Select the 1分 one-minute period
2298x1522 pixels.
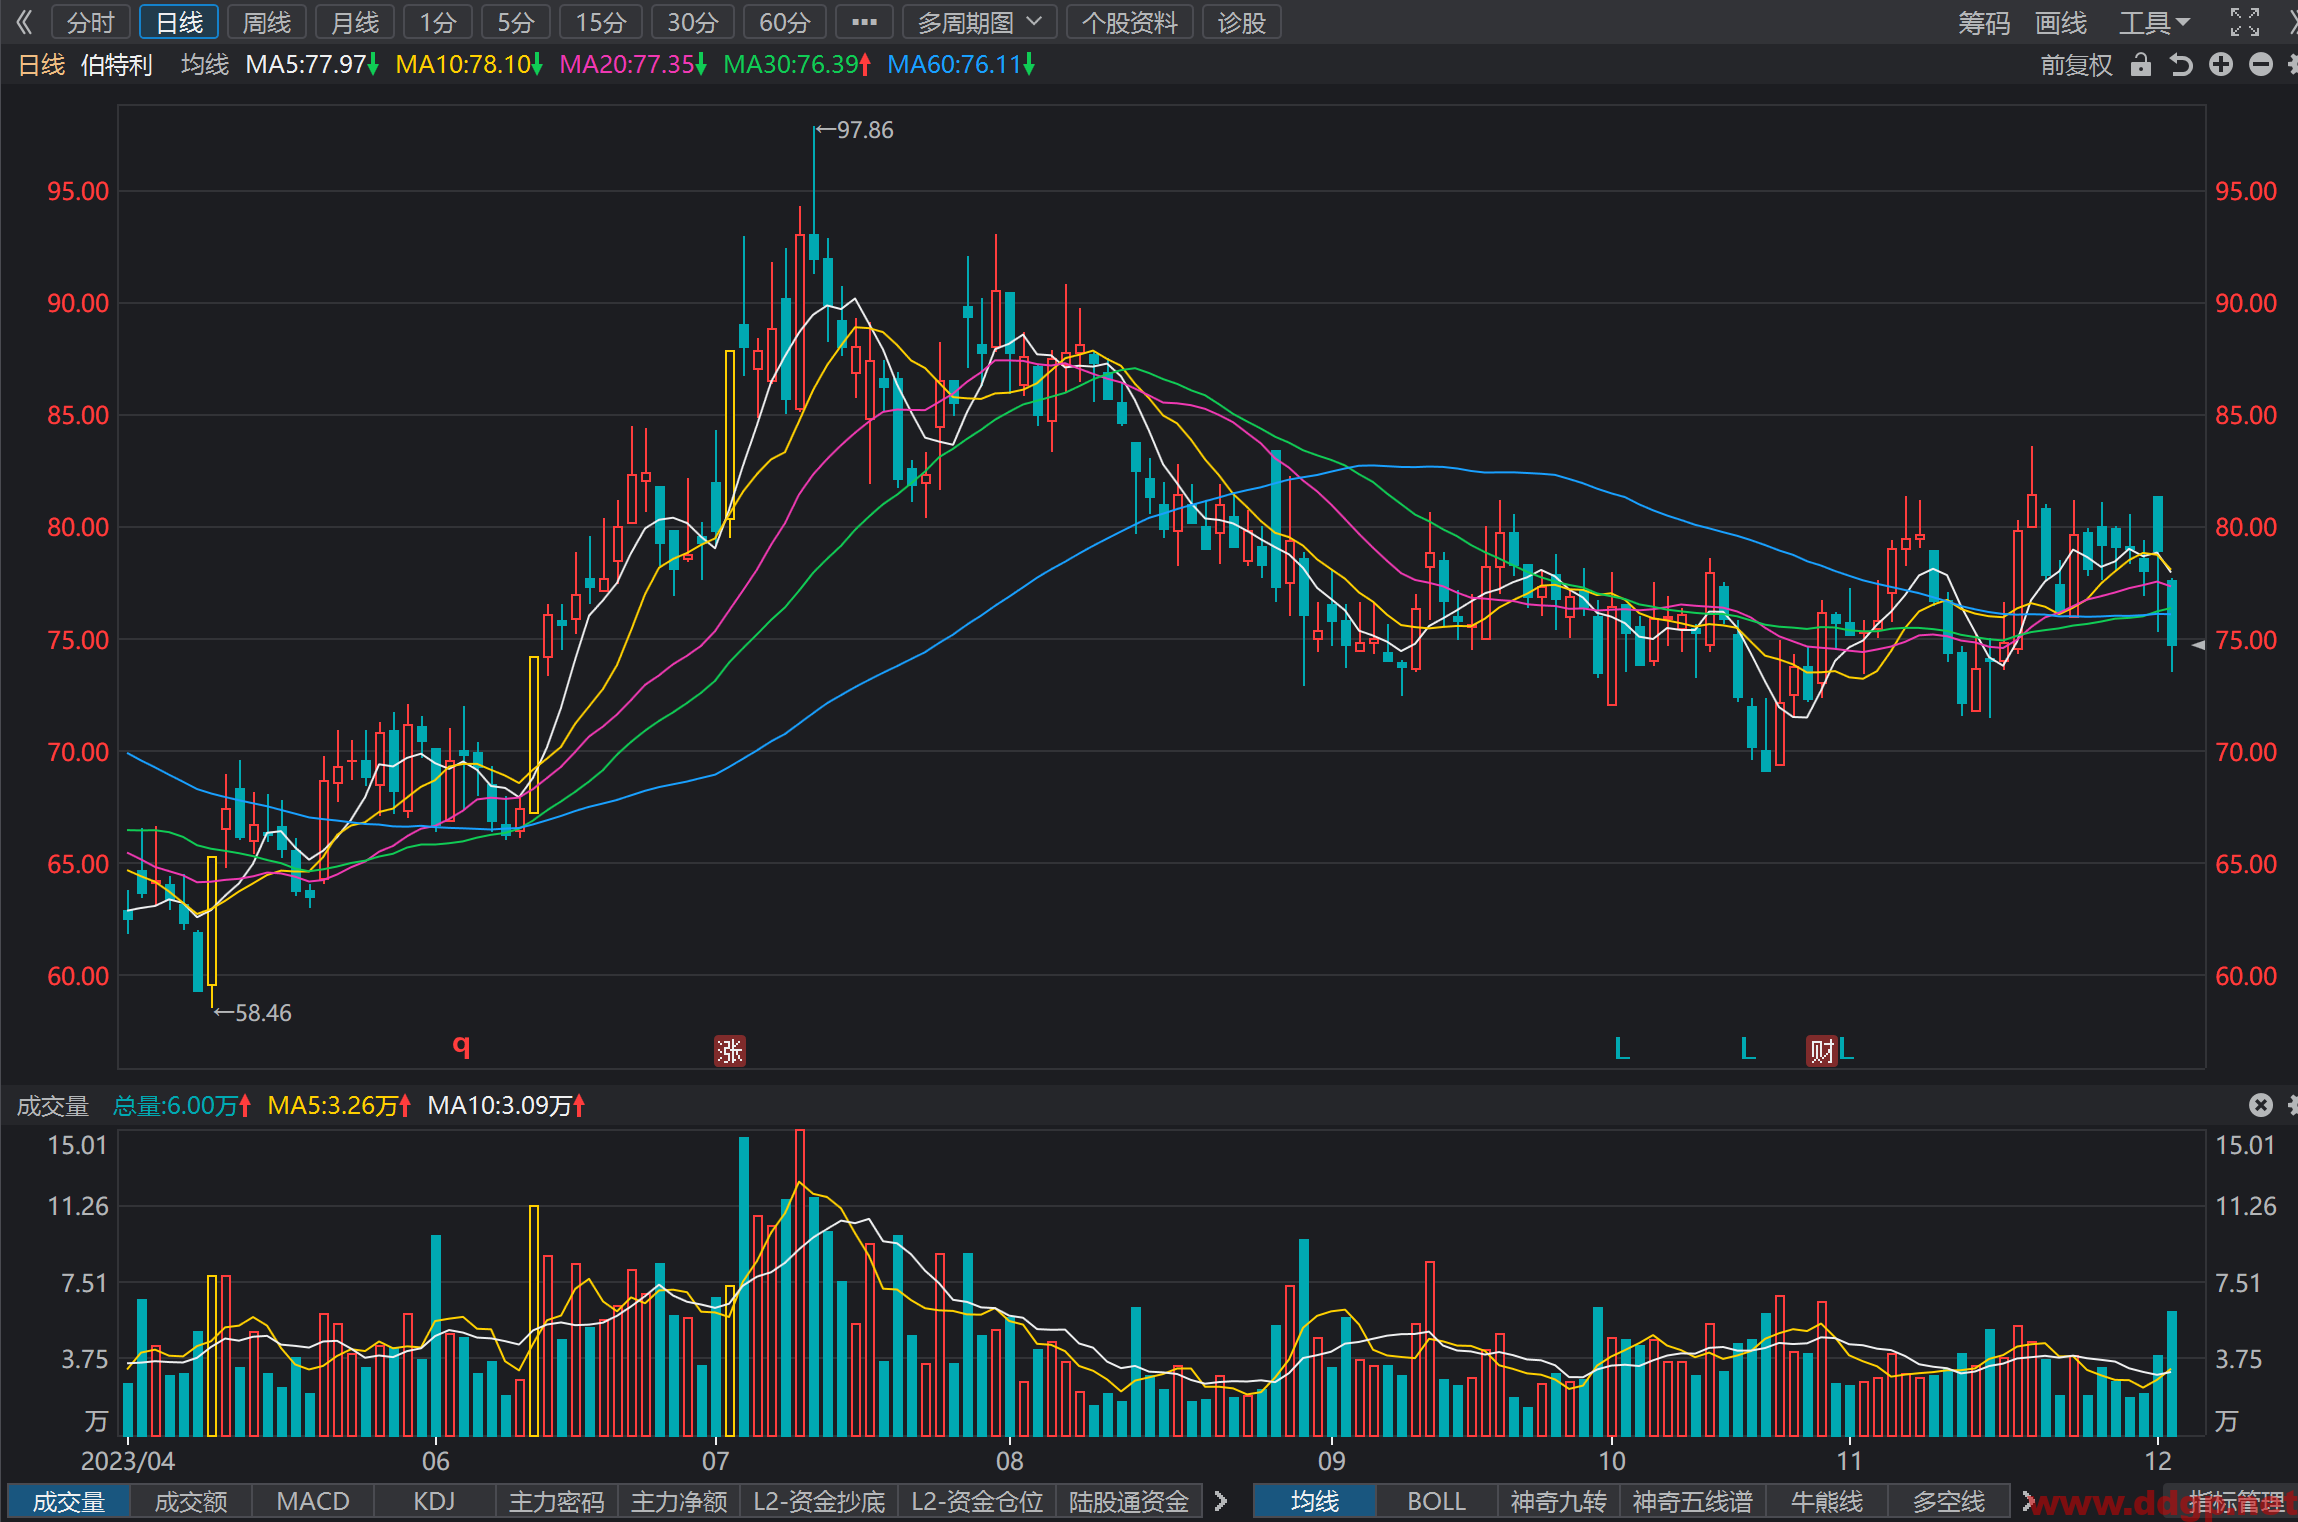click(x=438, y=22)
